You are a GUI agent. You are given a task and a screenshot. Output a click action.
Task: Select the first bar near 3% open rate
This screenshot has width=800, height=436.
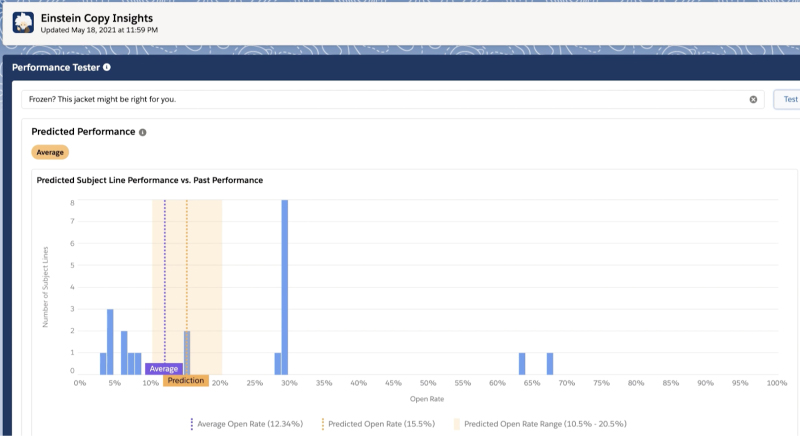pos(103,364)
